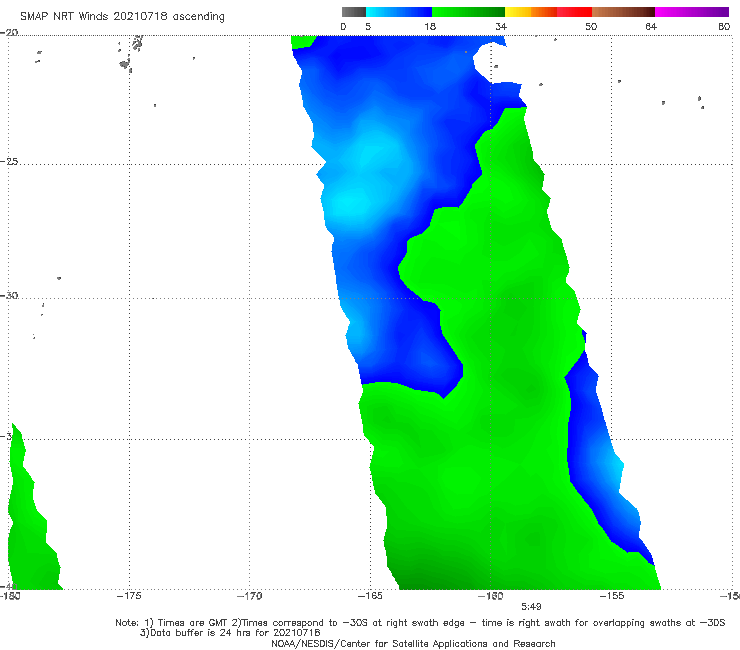Click the color bar label '5'

point(368,27)
